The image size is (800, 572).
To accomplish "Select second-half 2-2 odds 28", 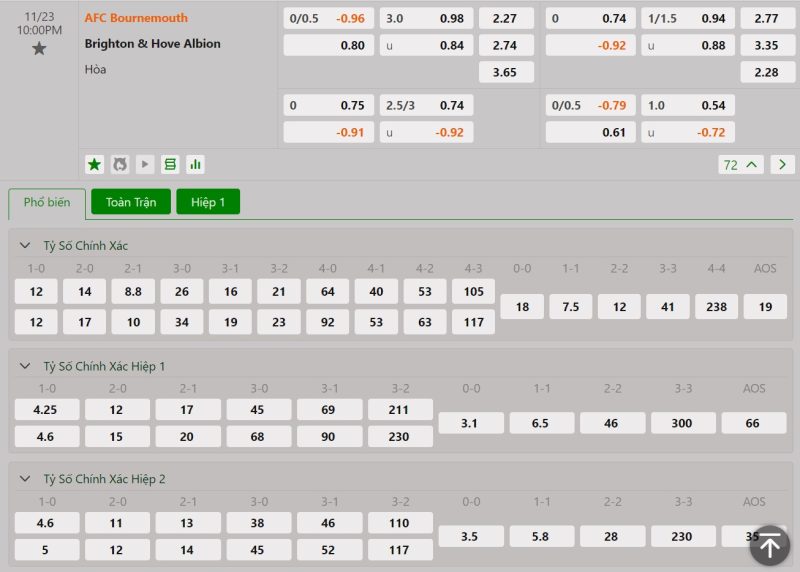I will pyautogui.click(x=612, y=536).
